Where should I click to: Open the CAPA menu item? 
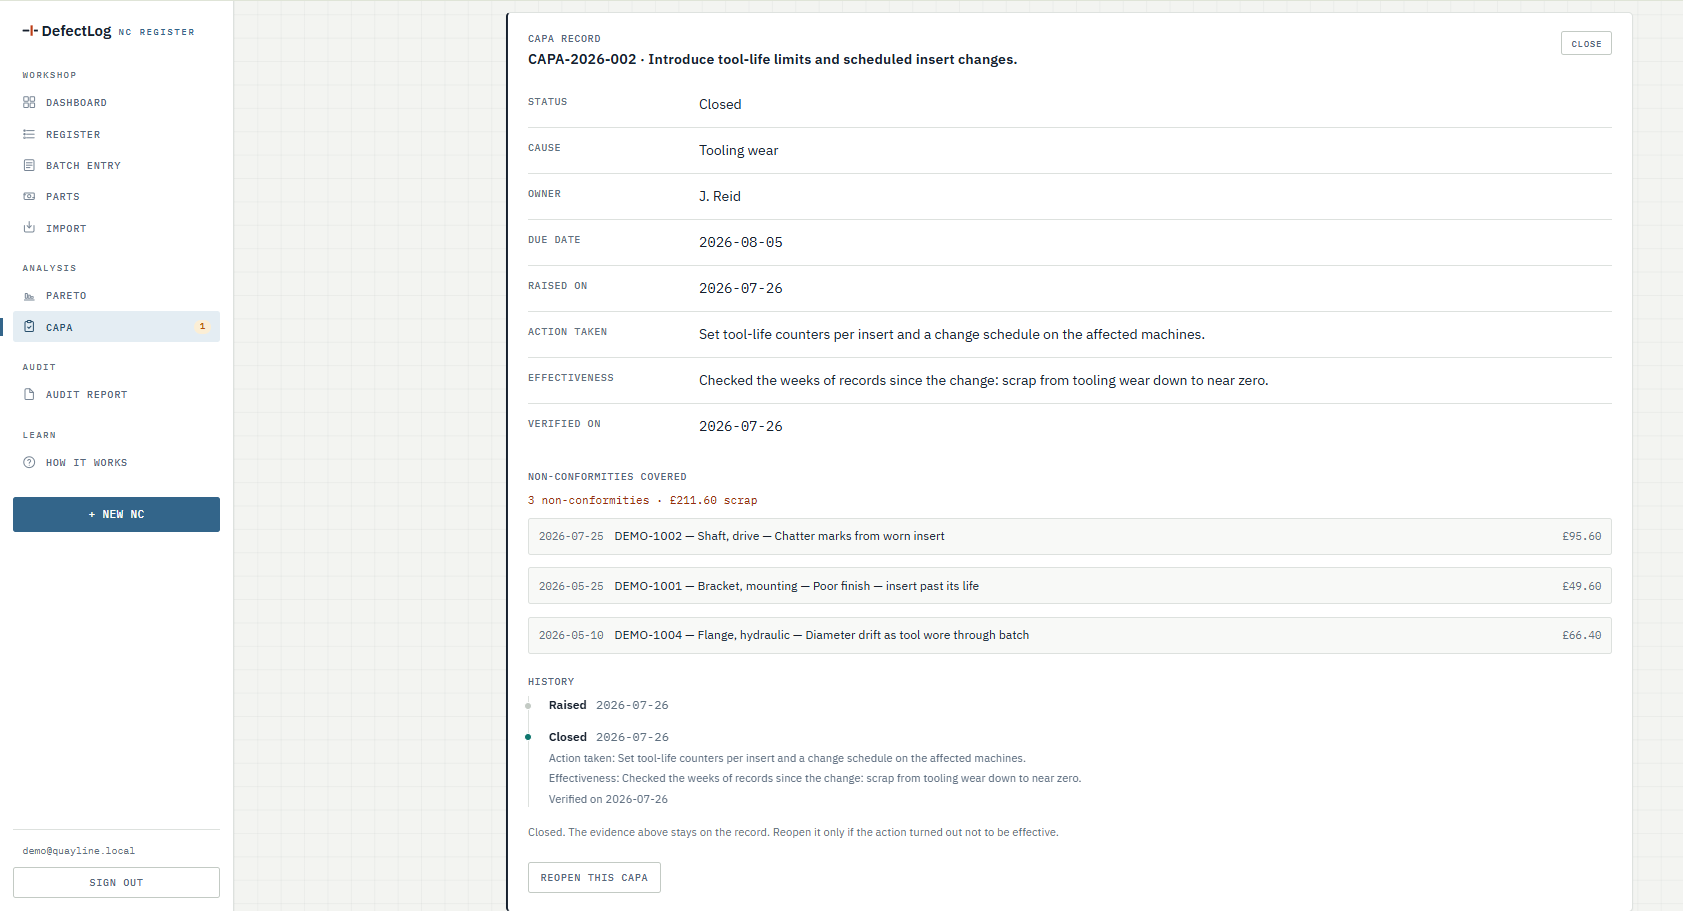(116, 327)
